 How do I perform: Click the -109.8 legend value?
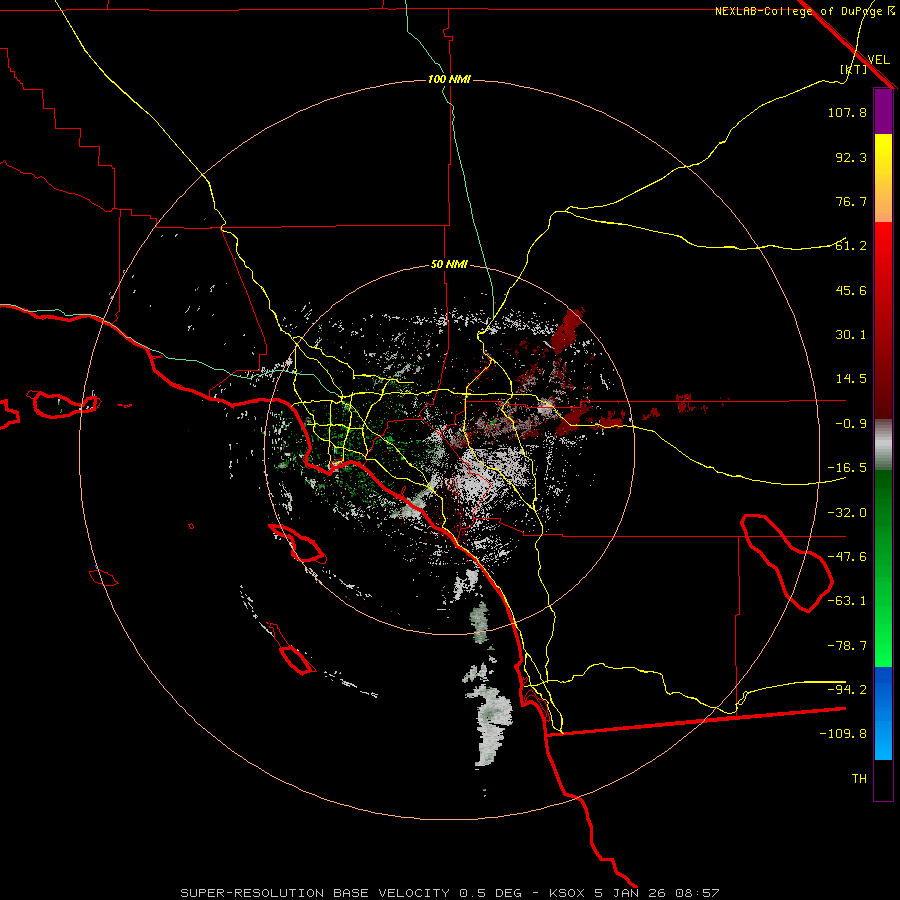tap(843, 734)
